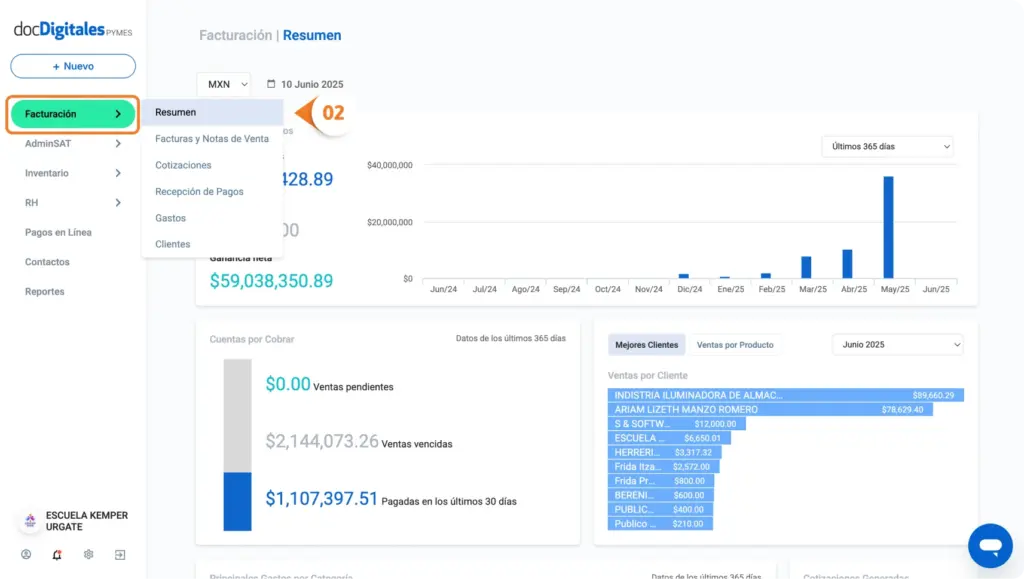1024x579 pixels.
Task: Click the PUBLIC... $400.00 bar
Action: pos(660,509)
